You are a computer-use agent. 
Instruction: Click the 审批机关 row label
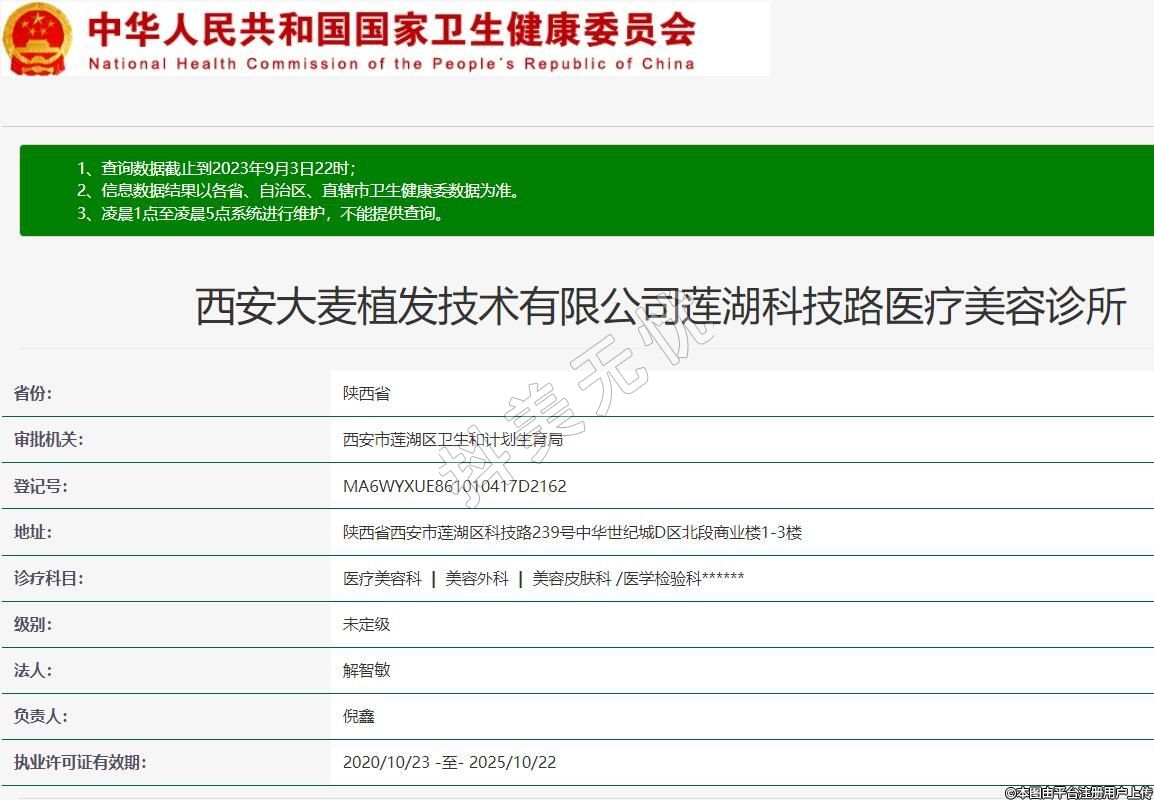click(x=49, y=440)
